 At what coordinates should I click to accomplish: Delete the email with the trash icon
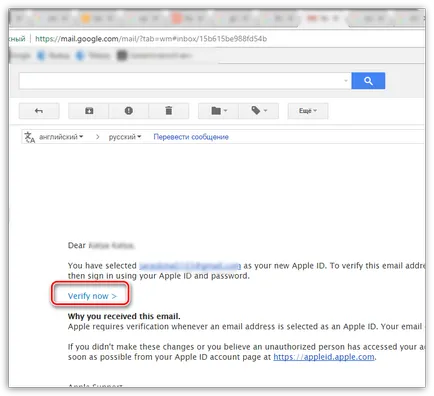coord(169,111)
